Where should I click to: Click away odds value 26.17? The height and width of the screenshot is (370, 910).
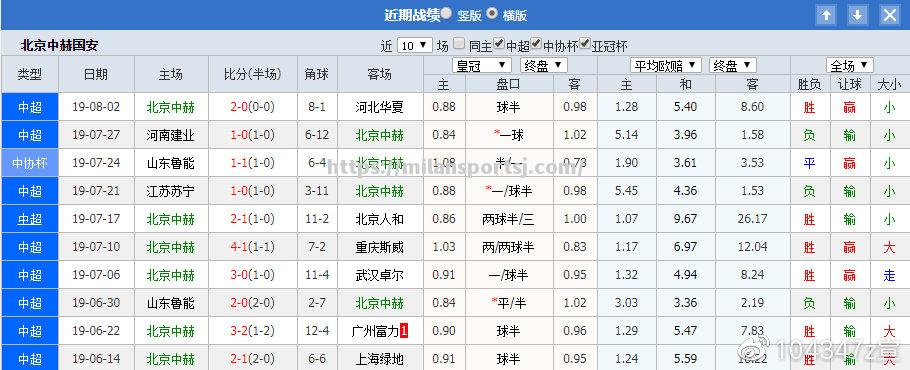tap(753, 219)
